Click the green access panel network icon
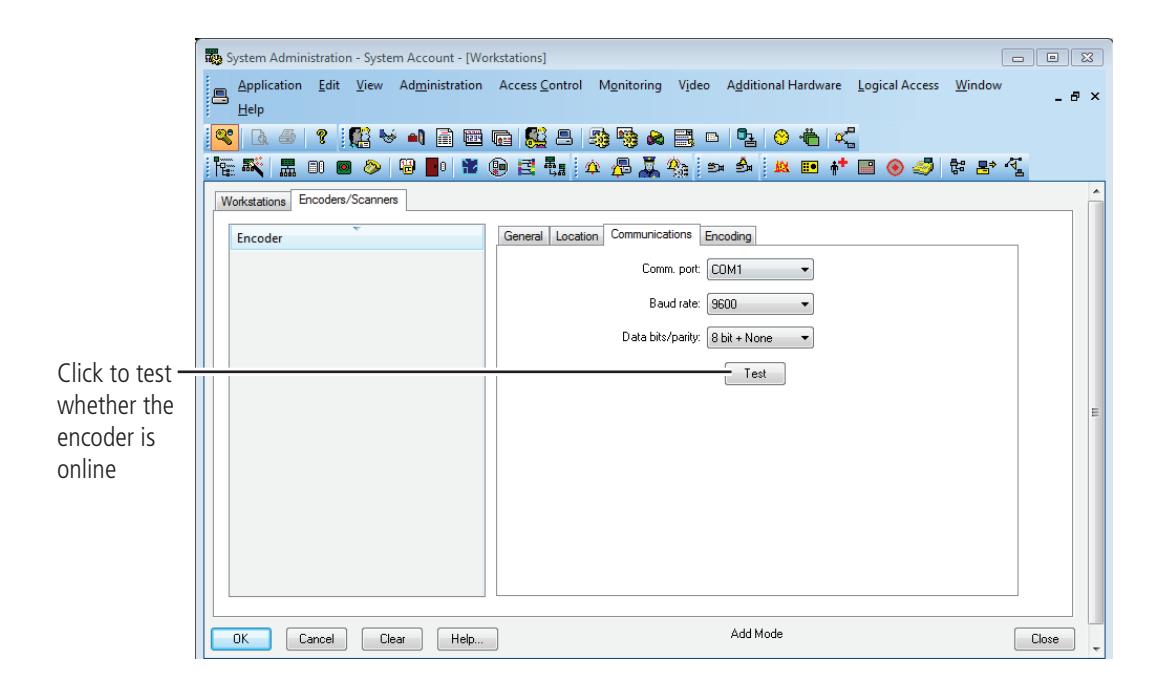This screenshot has width=1164, height=693. click(287, 168)
